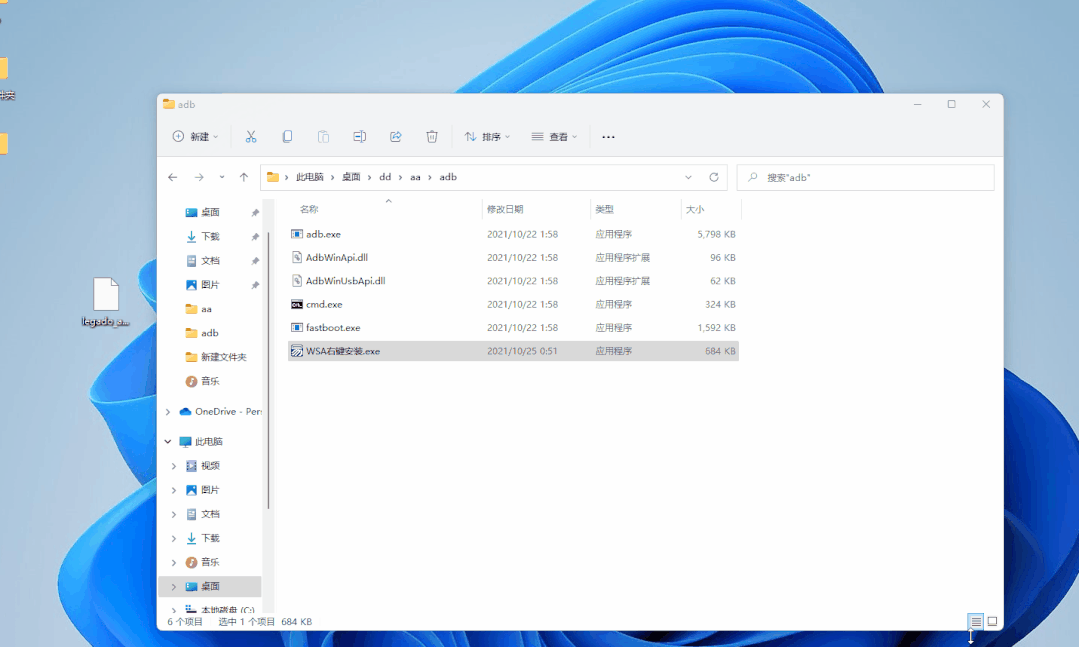1079x647 pixels.
Task: Open the 查看 view dropdown
Action: 555,136
